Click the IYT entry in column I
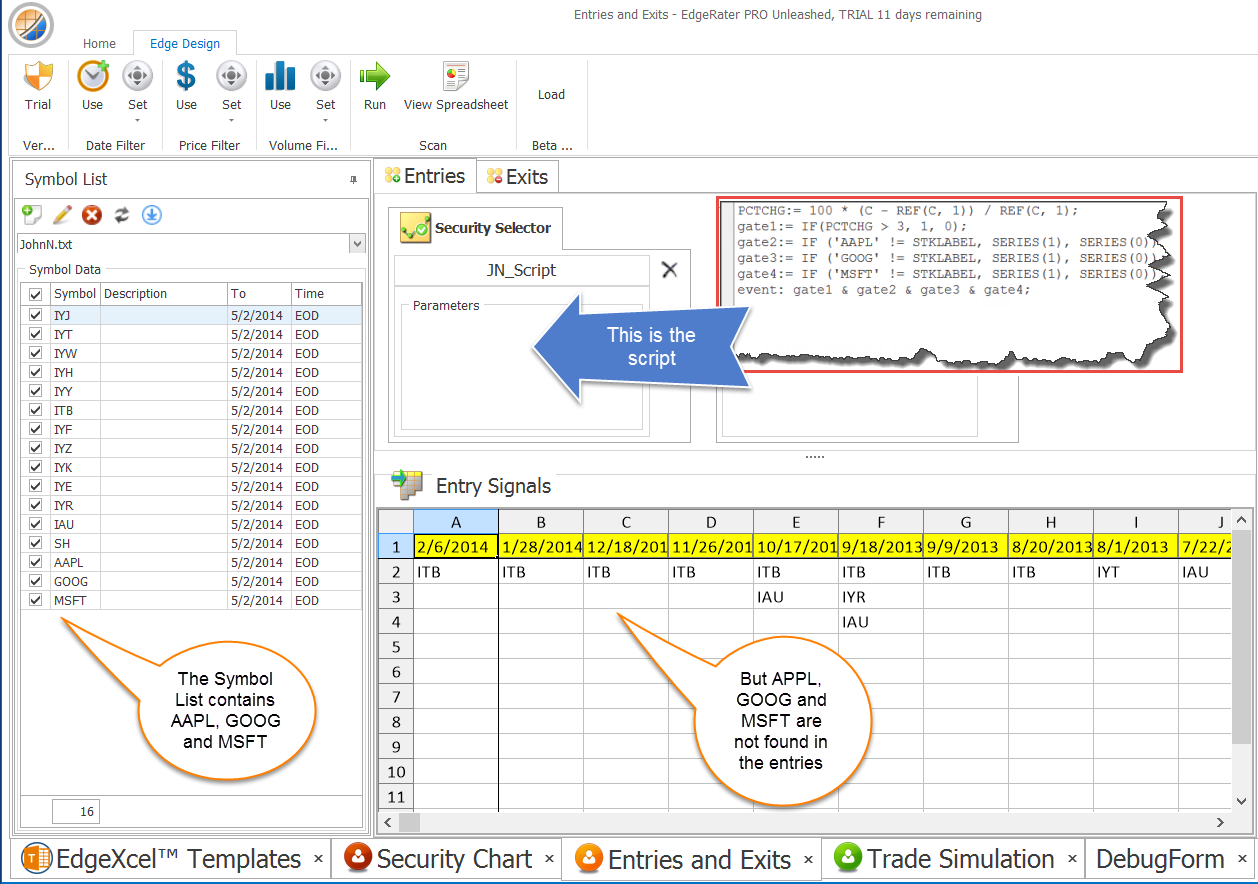The image size is (1258, 884). pos(1136,572)
